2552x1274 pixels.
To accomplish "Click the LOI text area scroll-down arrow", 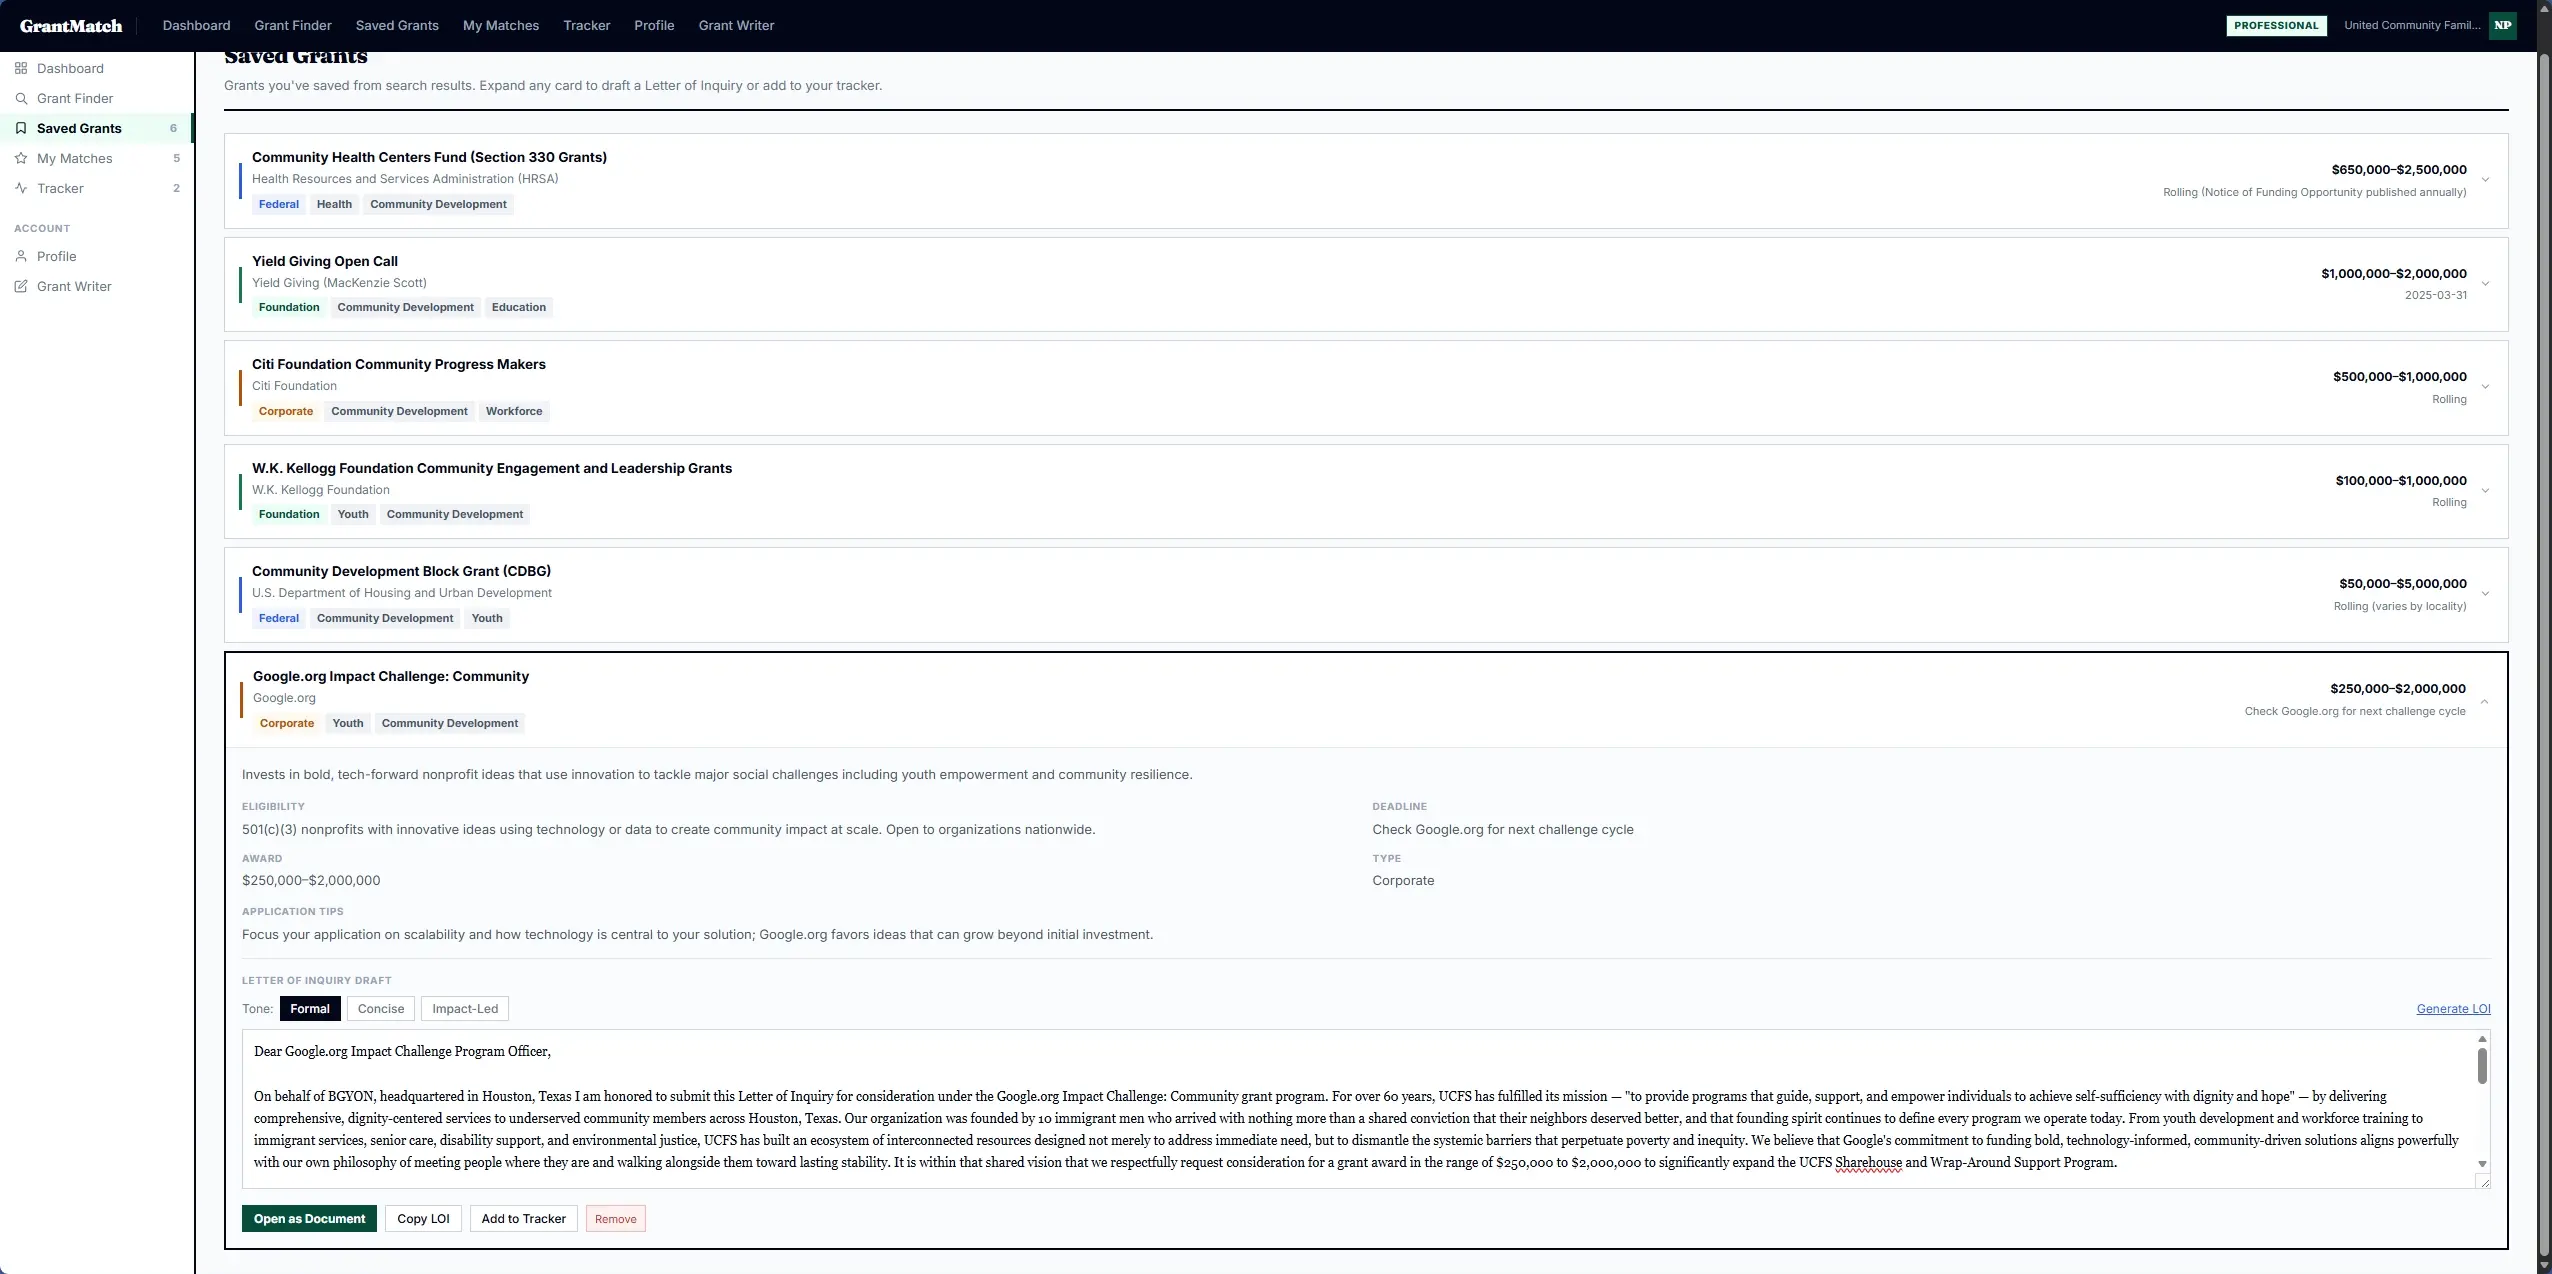I will coord(2482,1164).
